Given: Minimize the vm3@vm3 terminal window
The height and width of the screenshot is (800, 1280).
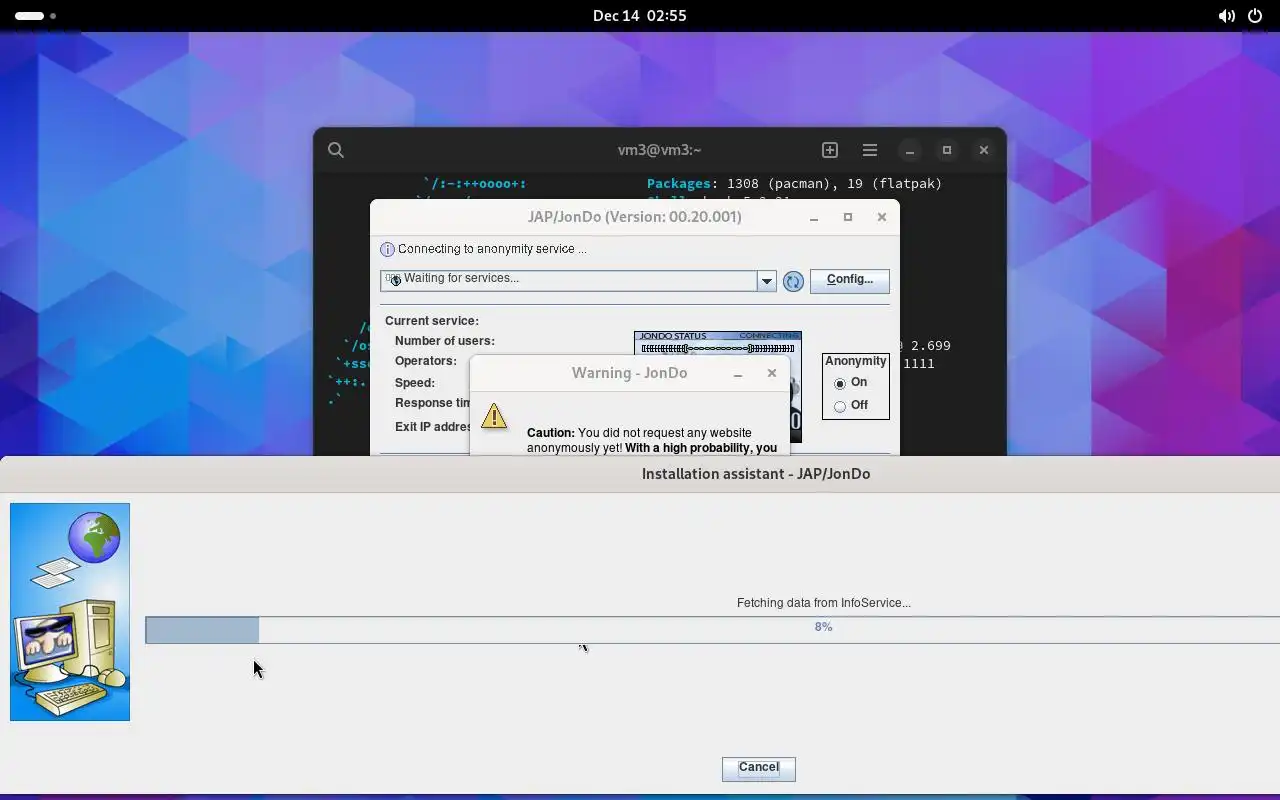Looking at the screenshot, I should coord(910,151).
